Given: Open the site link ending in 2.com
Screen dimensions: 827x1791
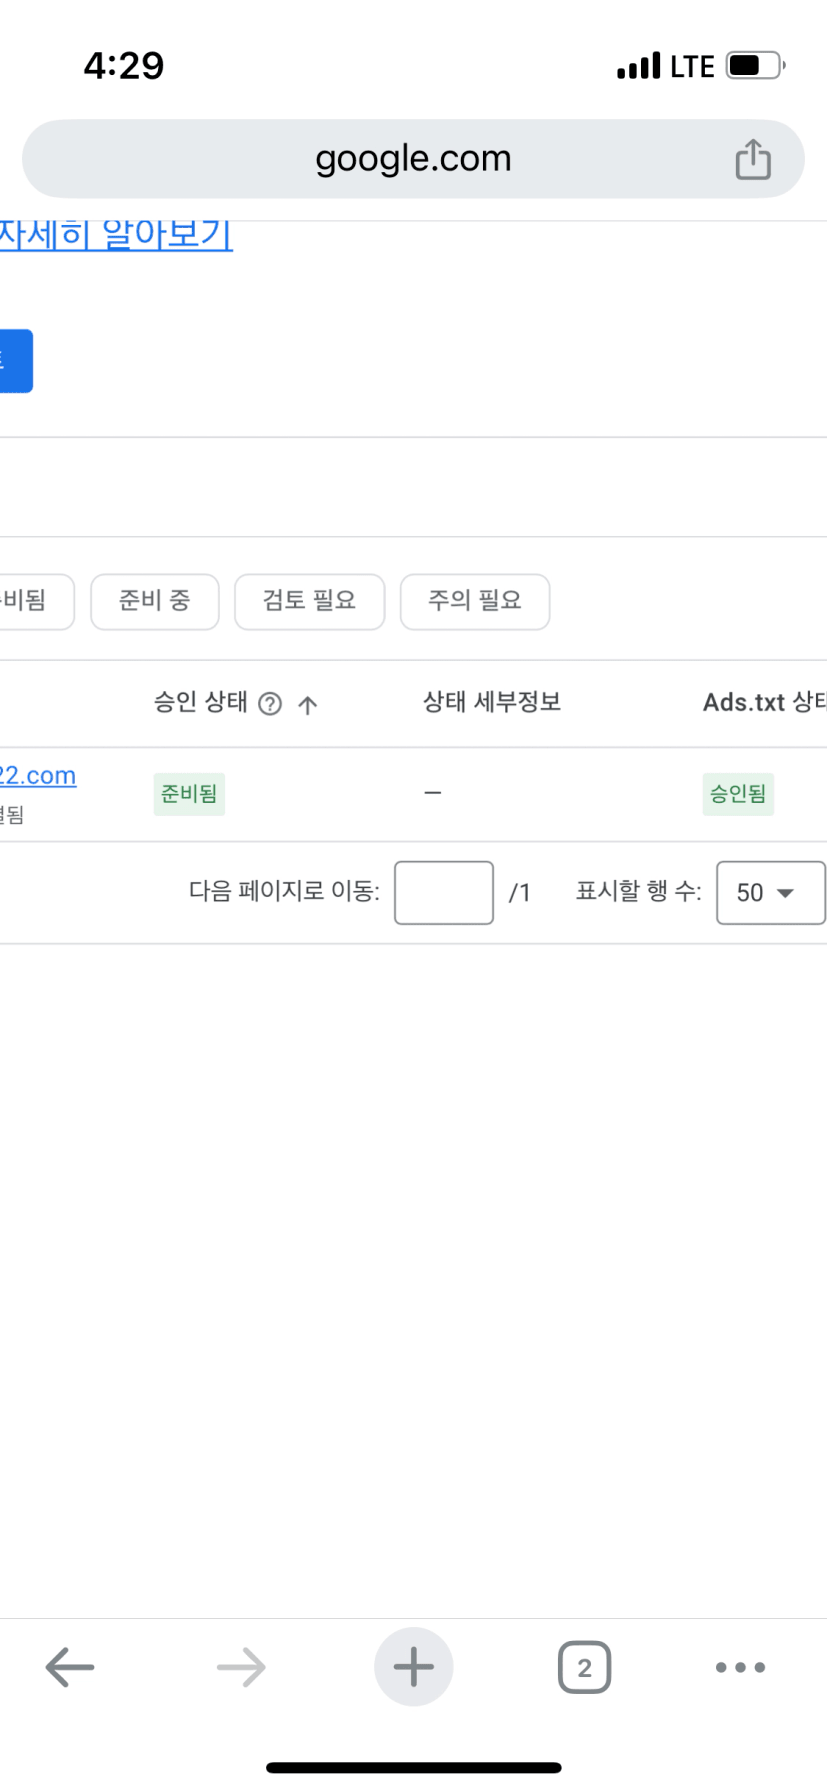Looking at the screenshot, I should 38,775.
